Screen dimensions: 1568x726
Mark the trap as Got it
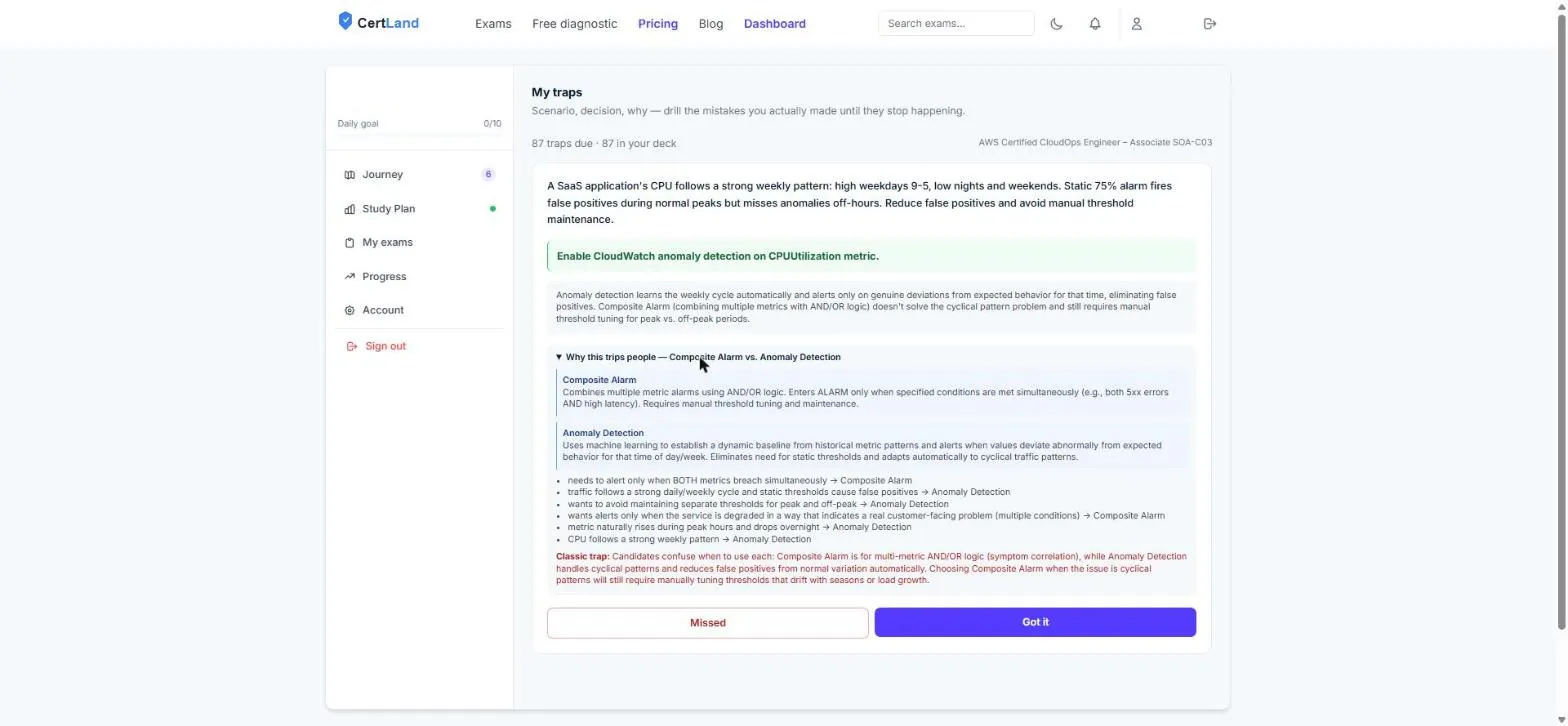point(1035,623)
